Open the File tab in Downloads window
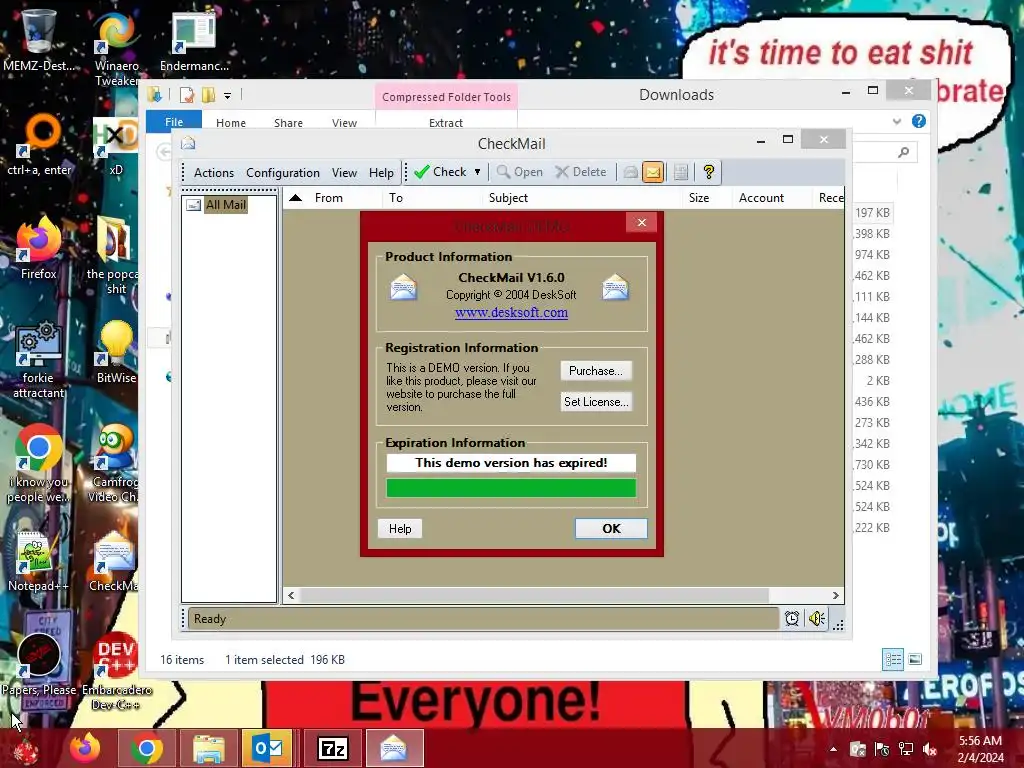Screen dimensions: 1024x768 (174, 122)
